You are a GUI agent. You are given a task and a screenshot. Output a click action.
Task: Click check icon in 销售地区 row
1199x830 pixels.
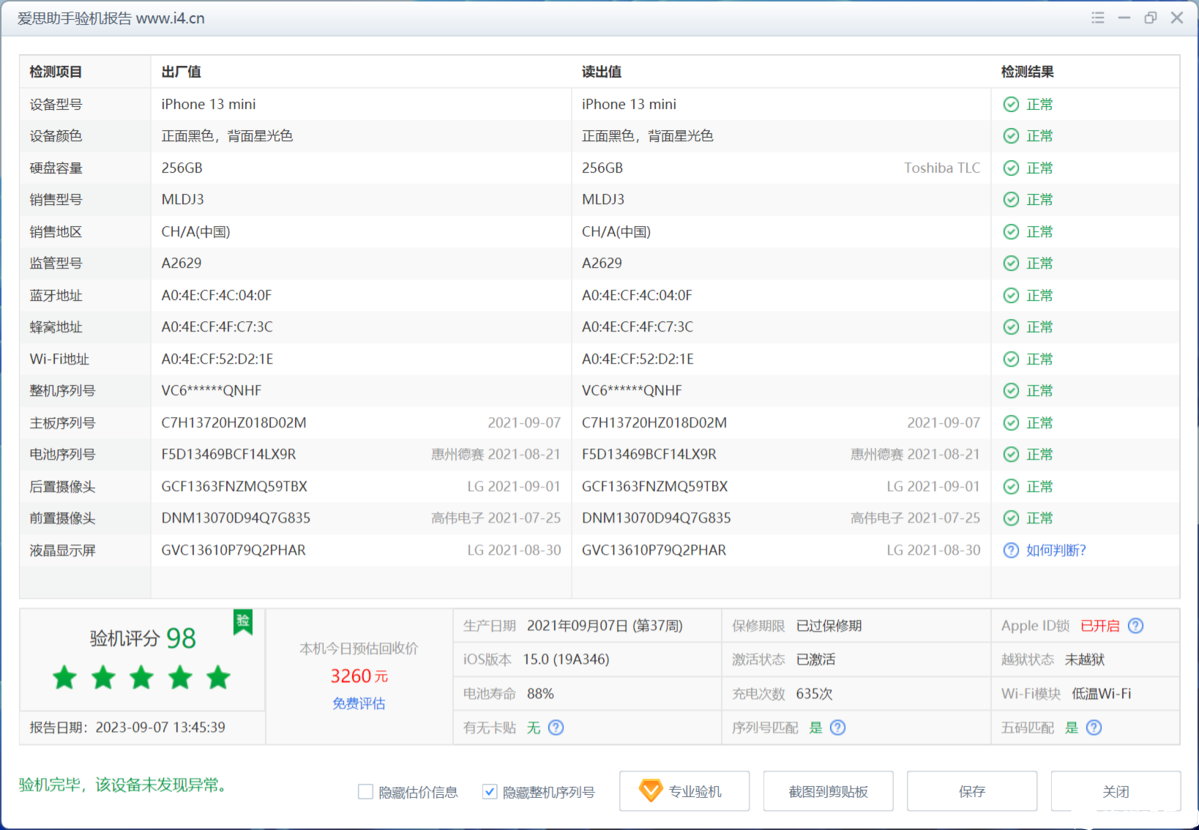(x=1011, y=232)
